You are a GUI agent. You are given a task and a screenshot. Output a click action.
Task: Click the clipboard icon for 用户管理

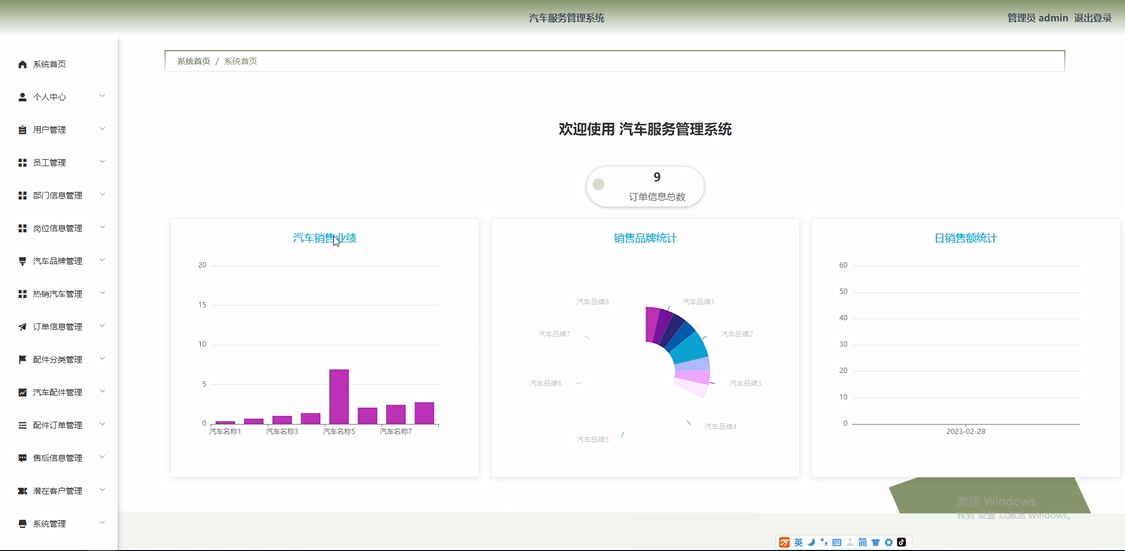pyautogui.click(x=22, y=130)
